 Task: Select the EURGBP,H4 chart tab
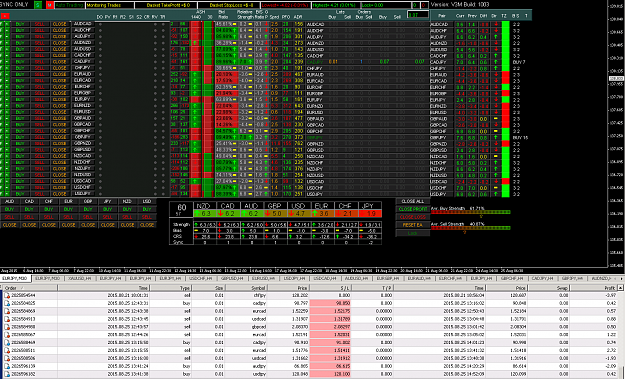(x=388, y=279)
